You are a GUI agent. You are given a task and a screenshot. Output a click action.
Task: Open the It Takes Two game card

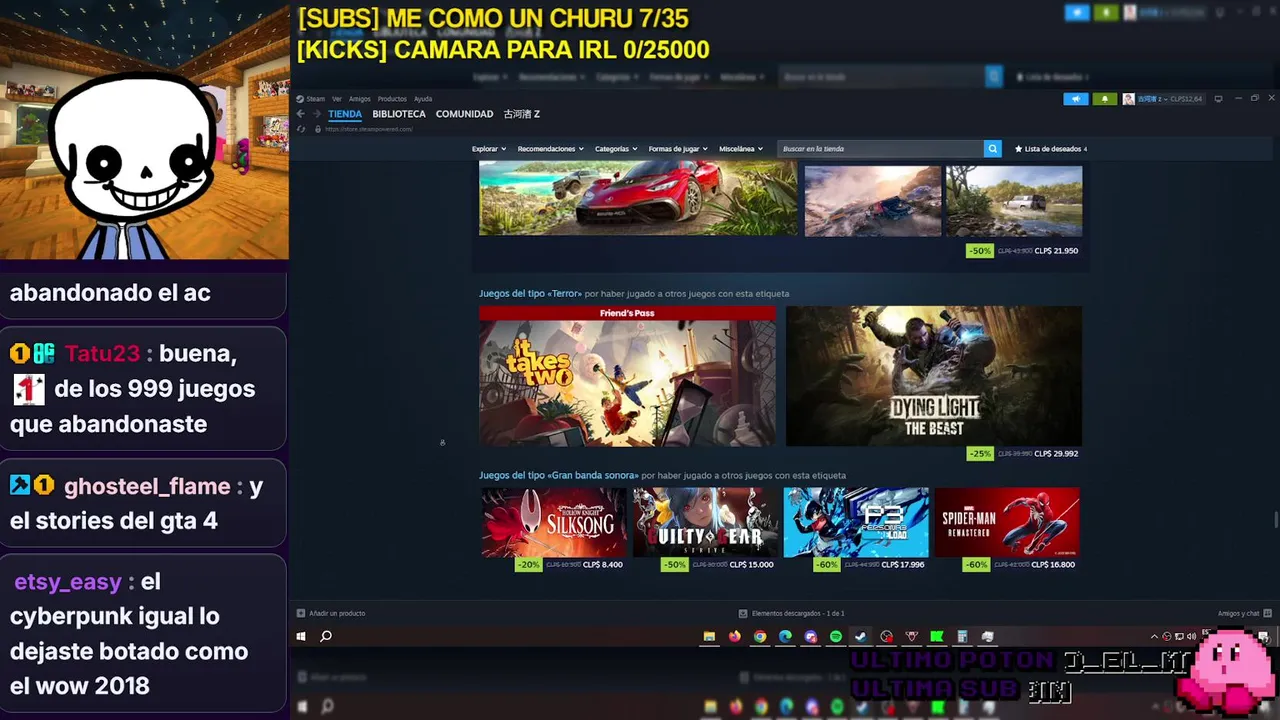(x=627, y=376)
